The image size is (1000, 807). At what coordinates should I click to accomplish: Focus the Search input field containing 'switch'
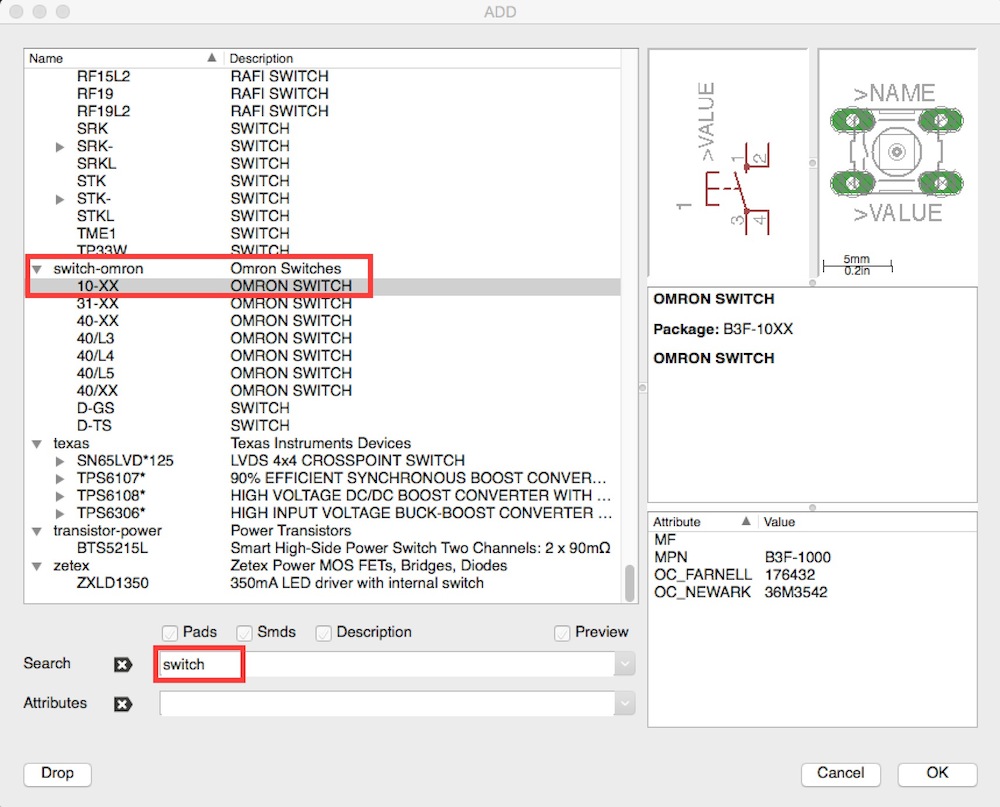pos(387,665)
